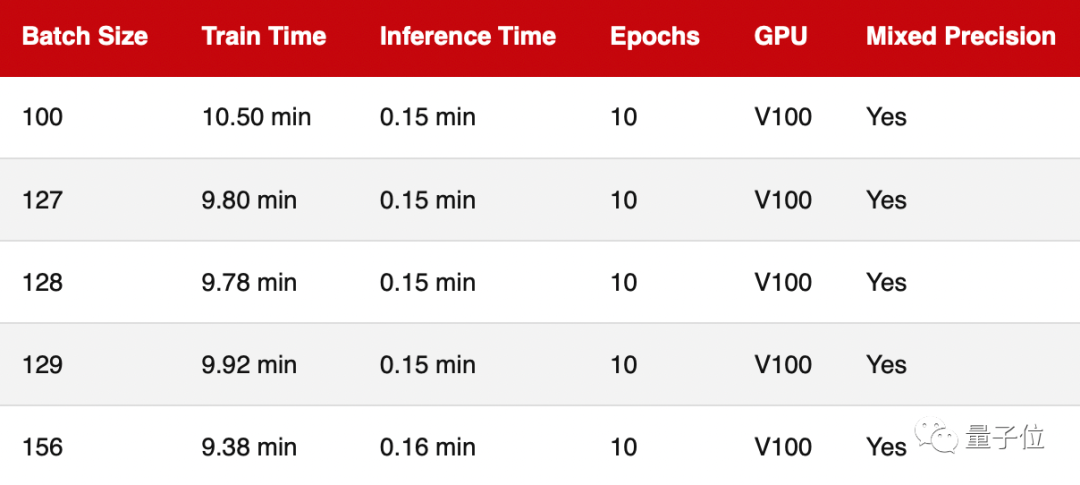
Task: Click the Mixed Precision column header
Action: [961, 37]
